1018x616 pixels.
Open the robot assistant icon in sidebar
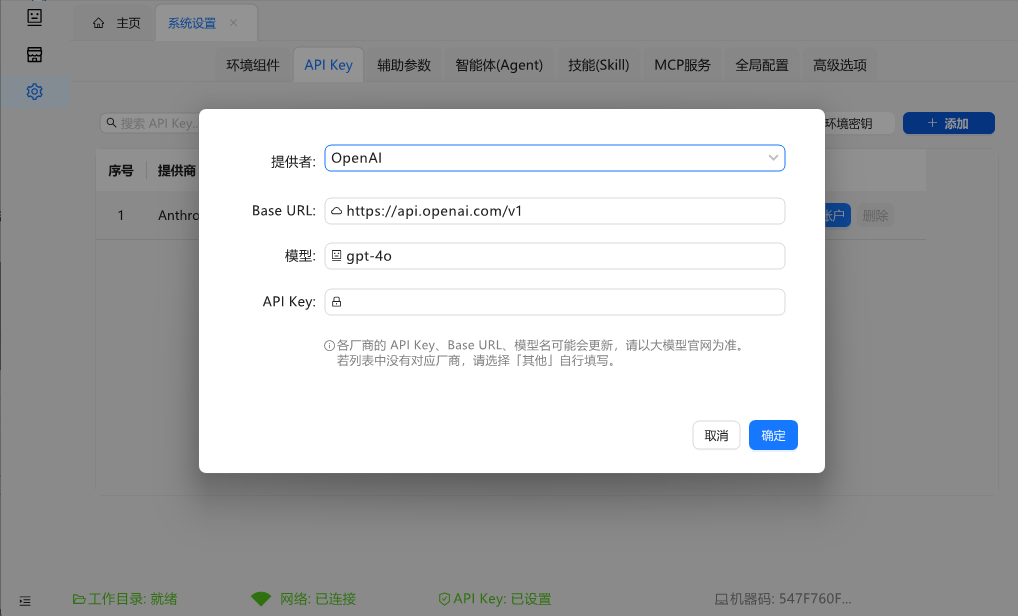coord(34,17)
